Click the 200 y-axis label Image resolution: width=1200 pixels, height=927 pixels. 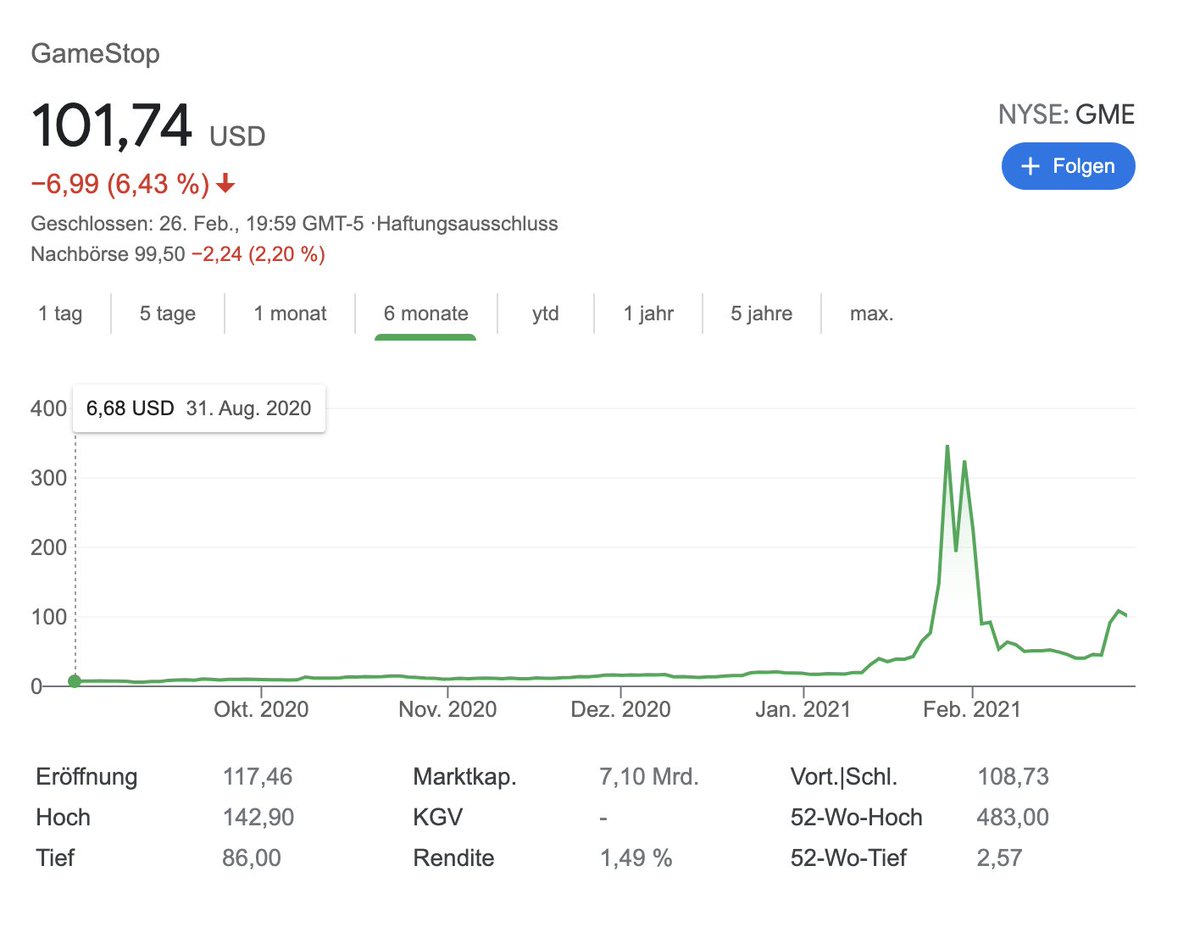pos(49,548)
